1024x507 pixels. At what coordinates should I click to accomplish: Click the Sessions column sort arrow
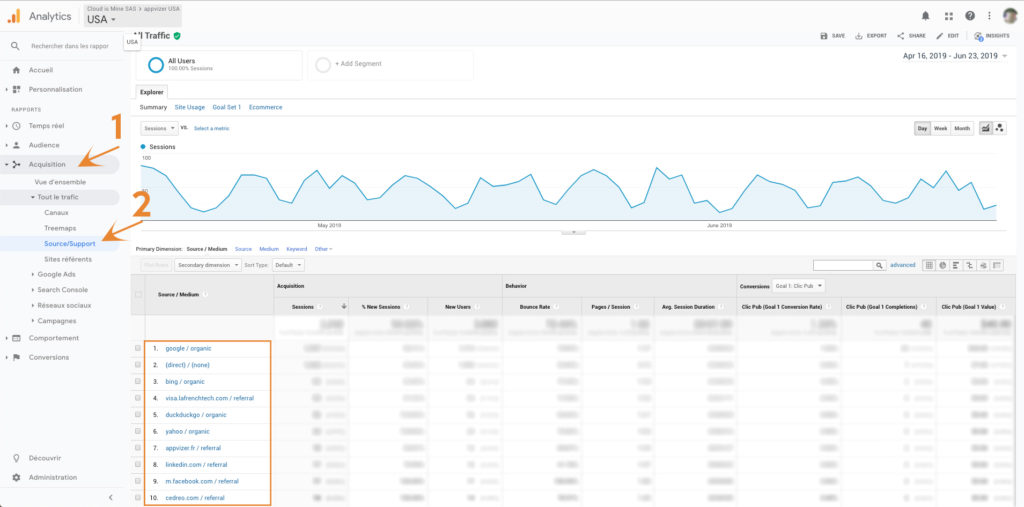344,306
